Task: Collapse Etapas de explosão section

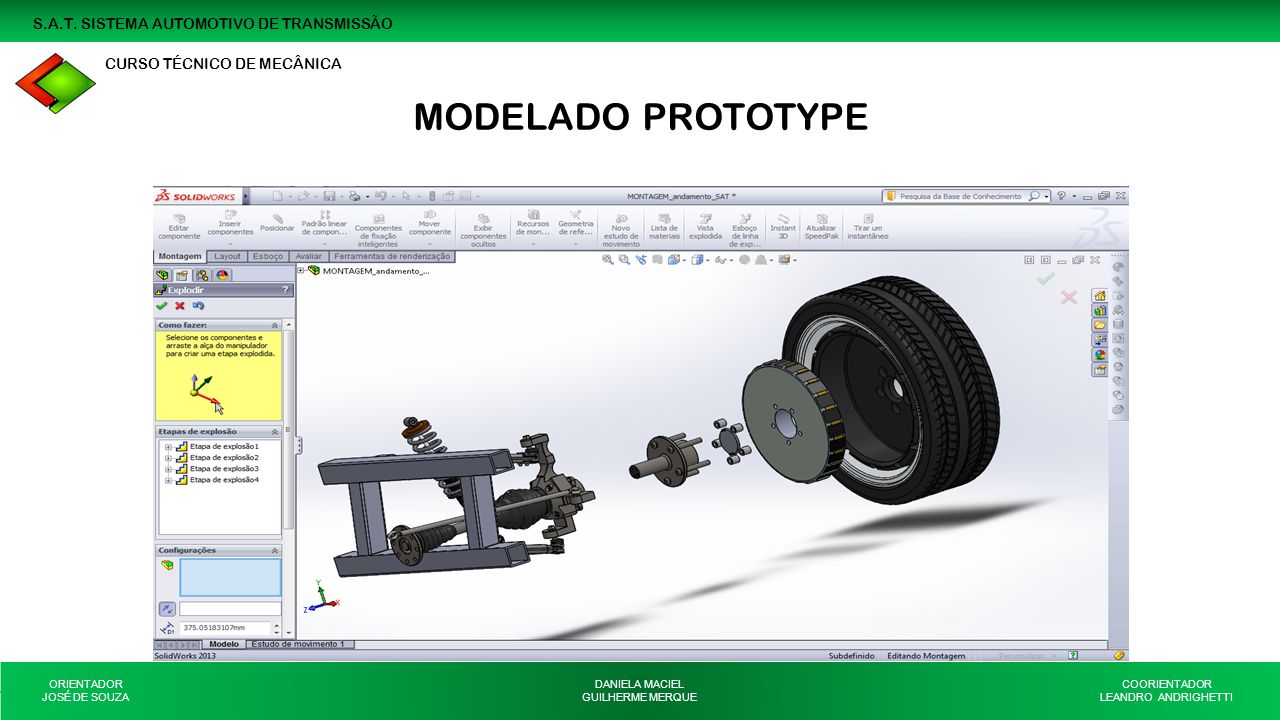Action: coord(275,432)
